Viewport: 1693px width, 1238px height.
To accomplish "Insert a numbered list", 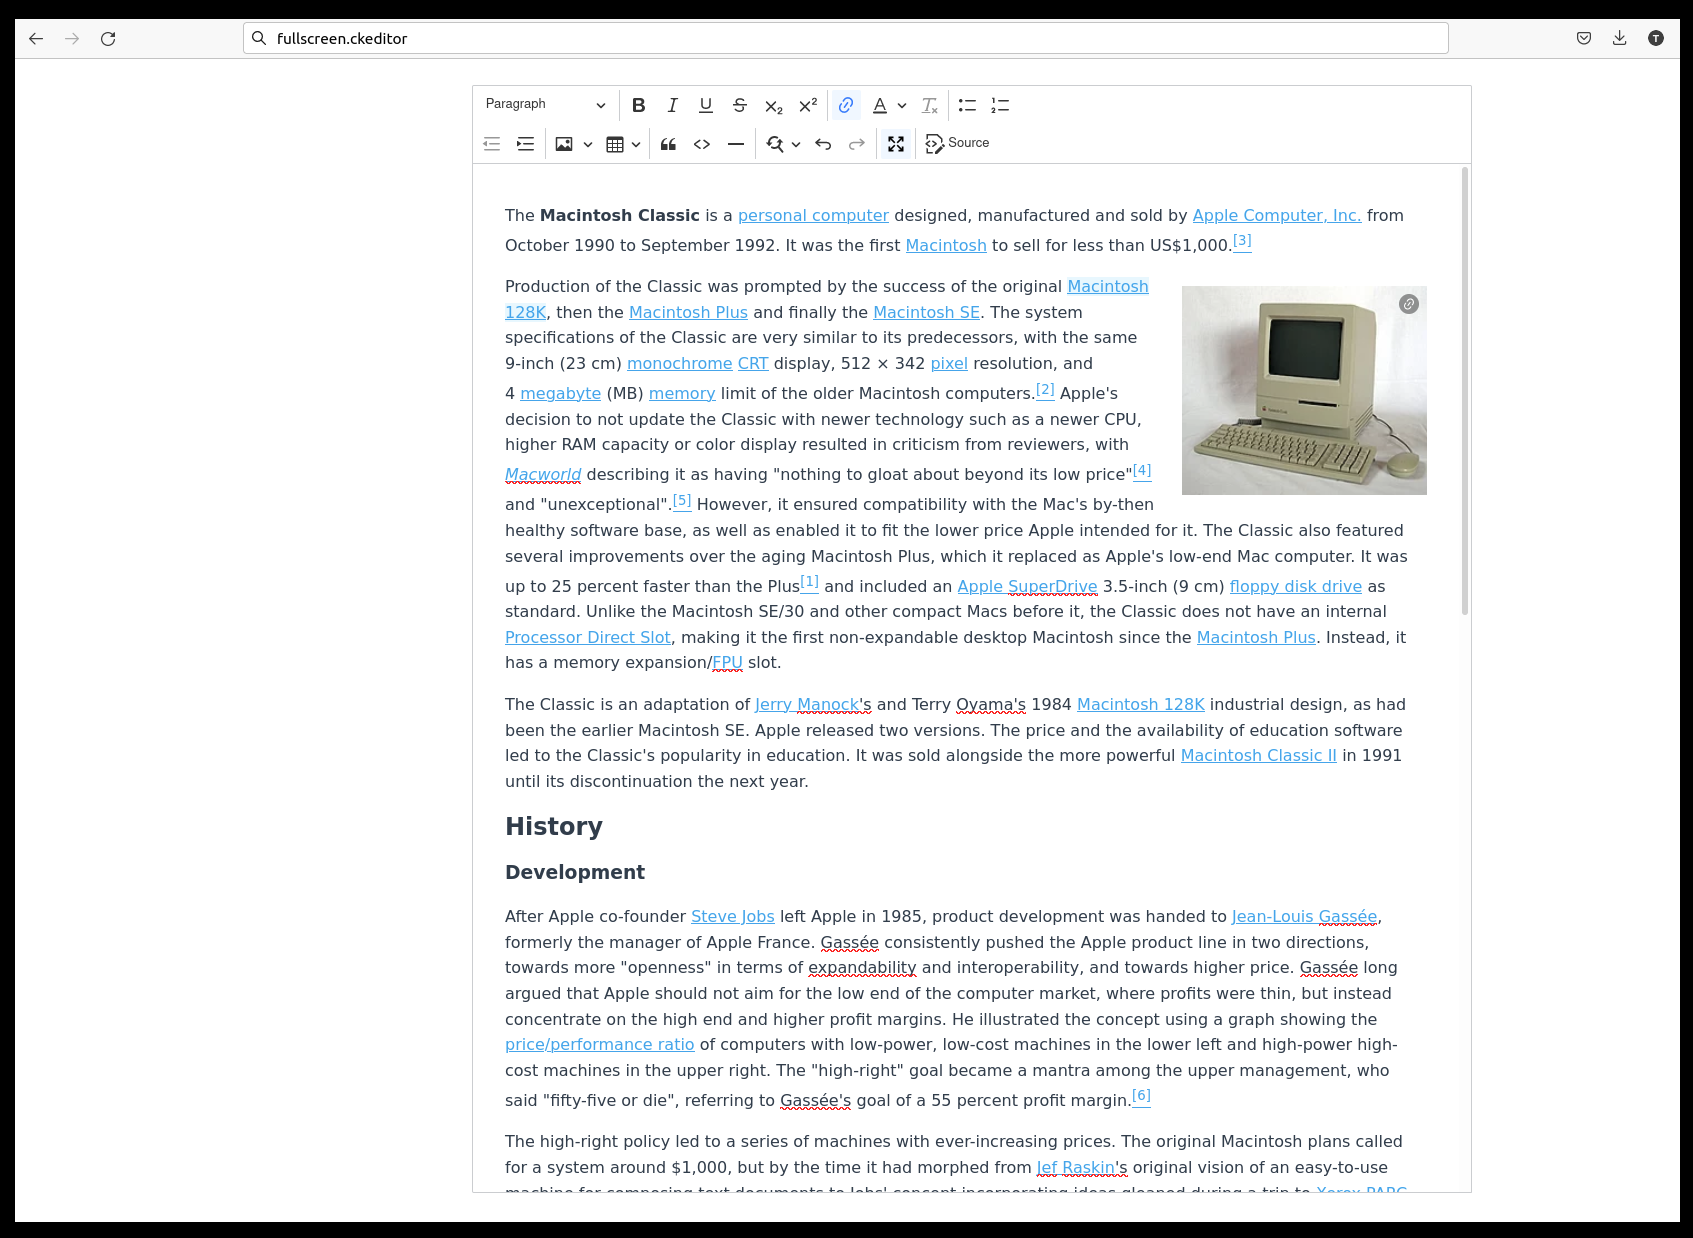I will click(1000, 105).
